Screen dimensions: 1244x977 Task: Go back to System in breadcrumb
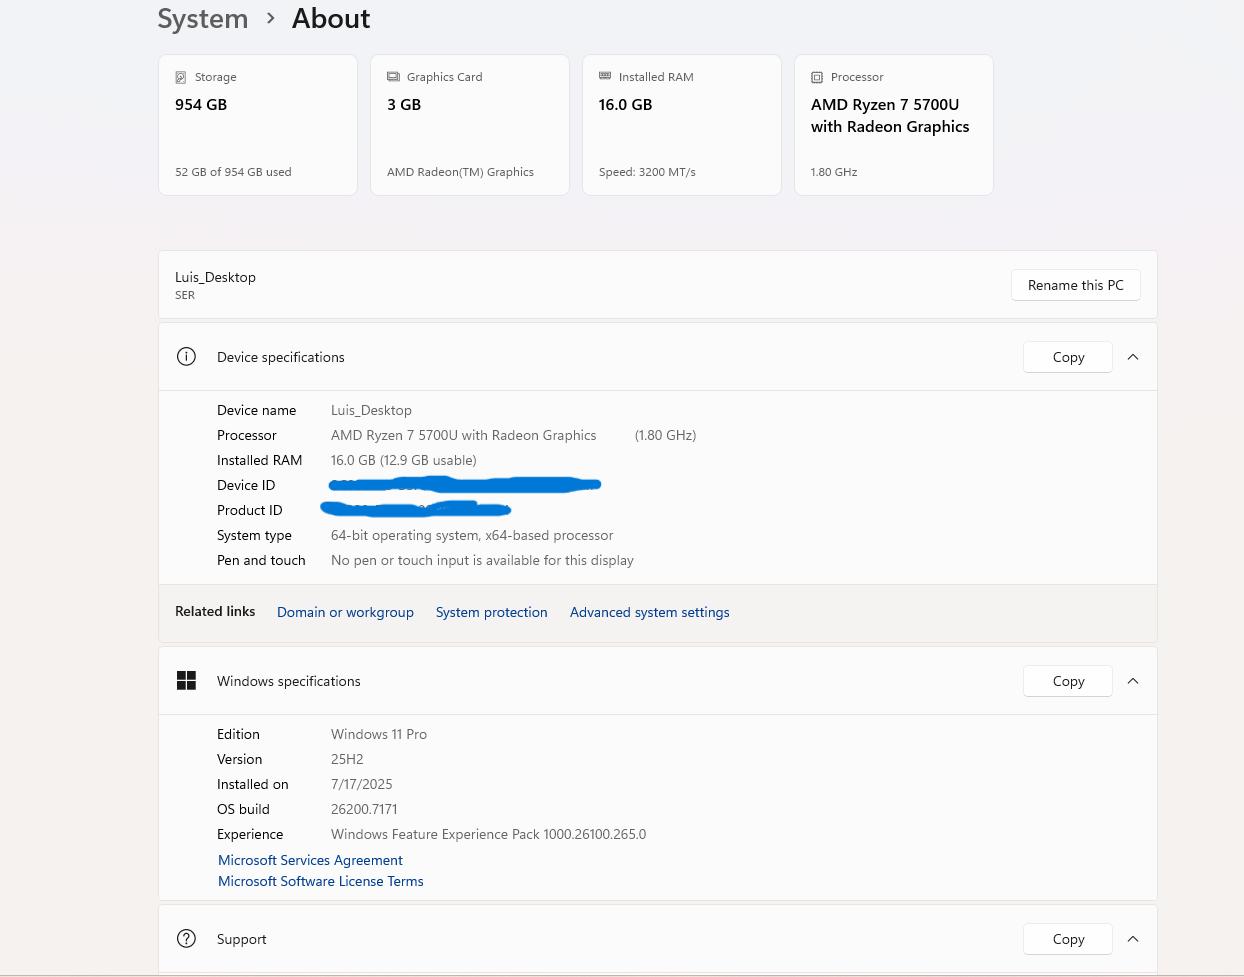coord(203,19)
